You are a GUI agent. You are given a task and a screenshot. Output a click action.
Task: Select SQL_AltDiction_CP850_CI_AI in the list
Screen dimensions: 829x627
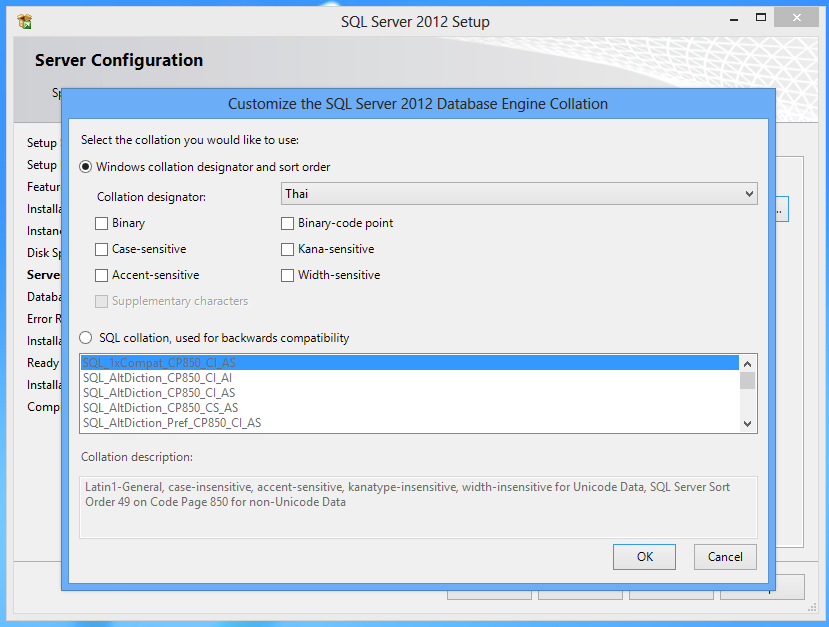tap(410, 378)
